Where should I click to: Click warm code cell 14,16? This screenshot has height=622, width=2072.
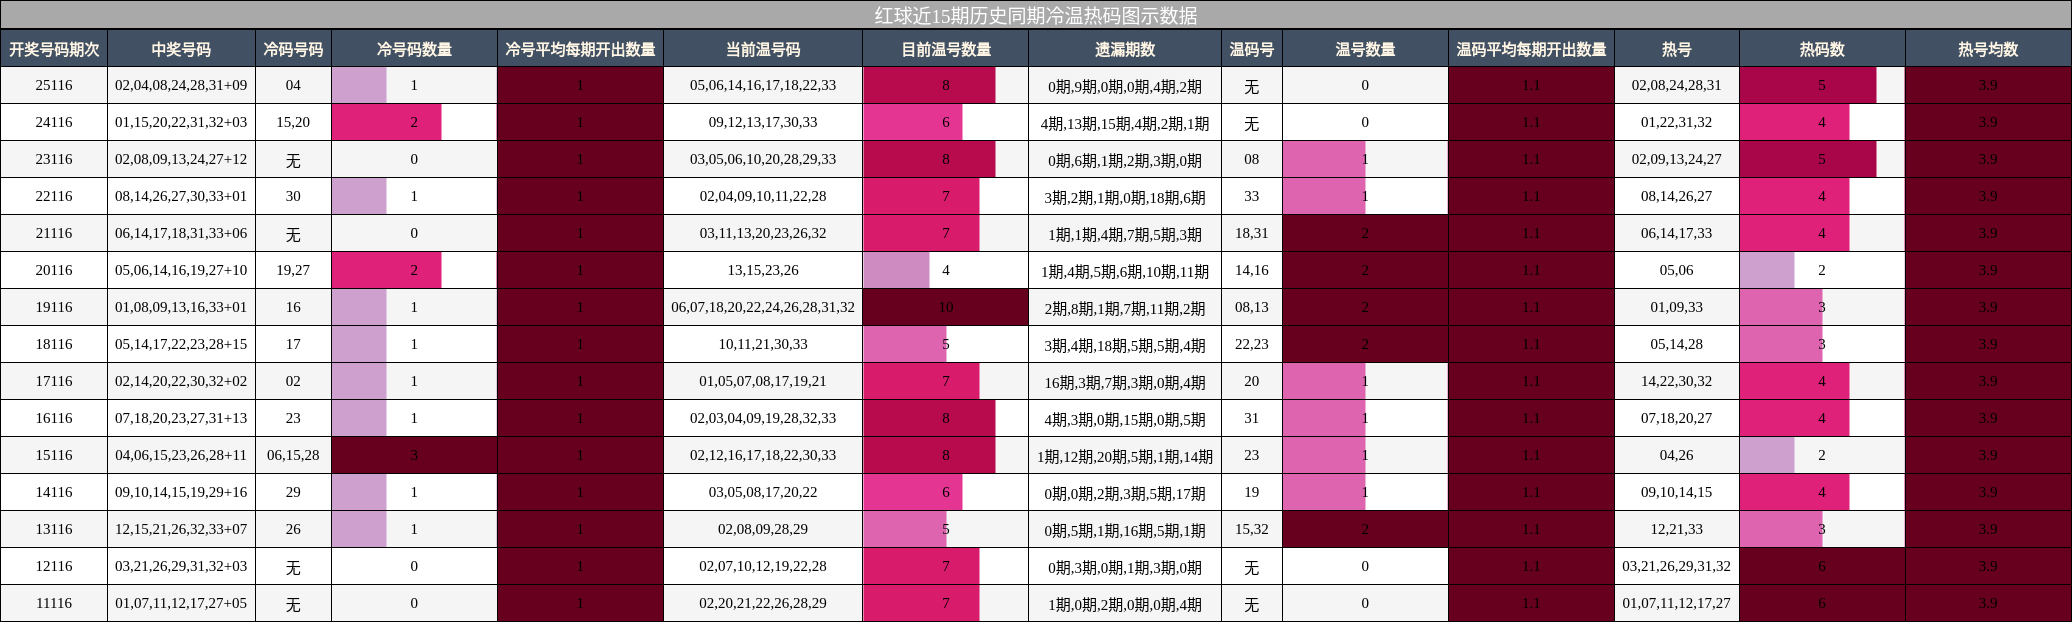(x=1251, y=270)
